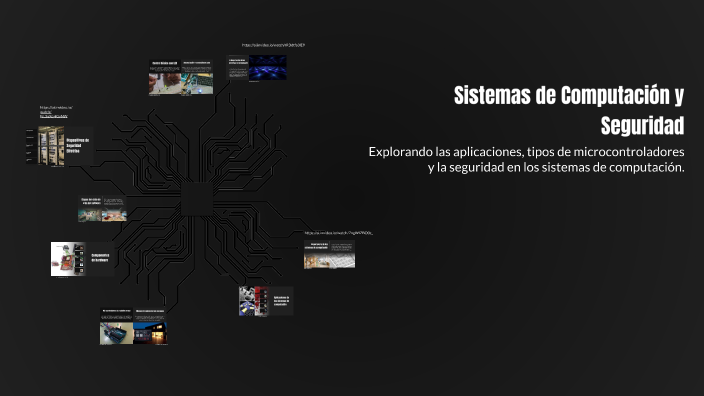The width and height of the screenshot is (704, 396).
Task: Open the right slide next to life-cycle slide
Action: pyautogui.click(x=114, y=209)
